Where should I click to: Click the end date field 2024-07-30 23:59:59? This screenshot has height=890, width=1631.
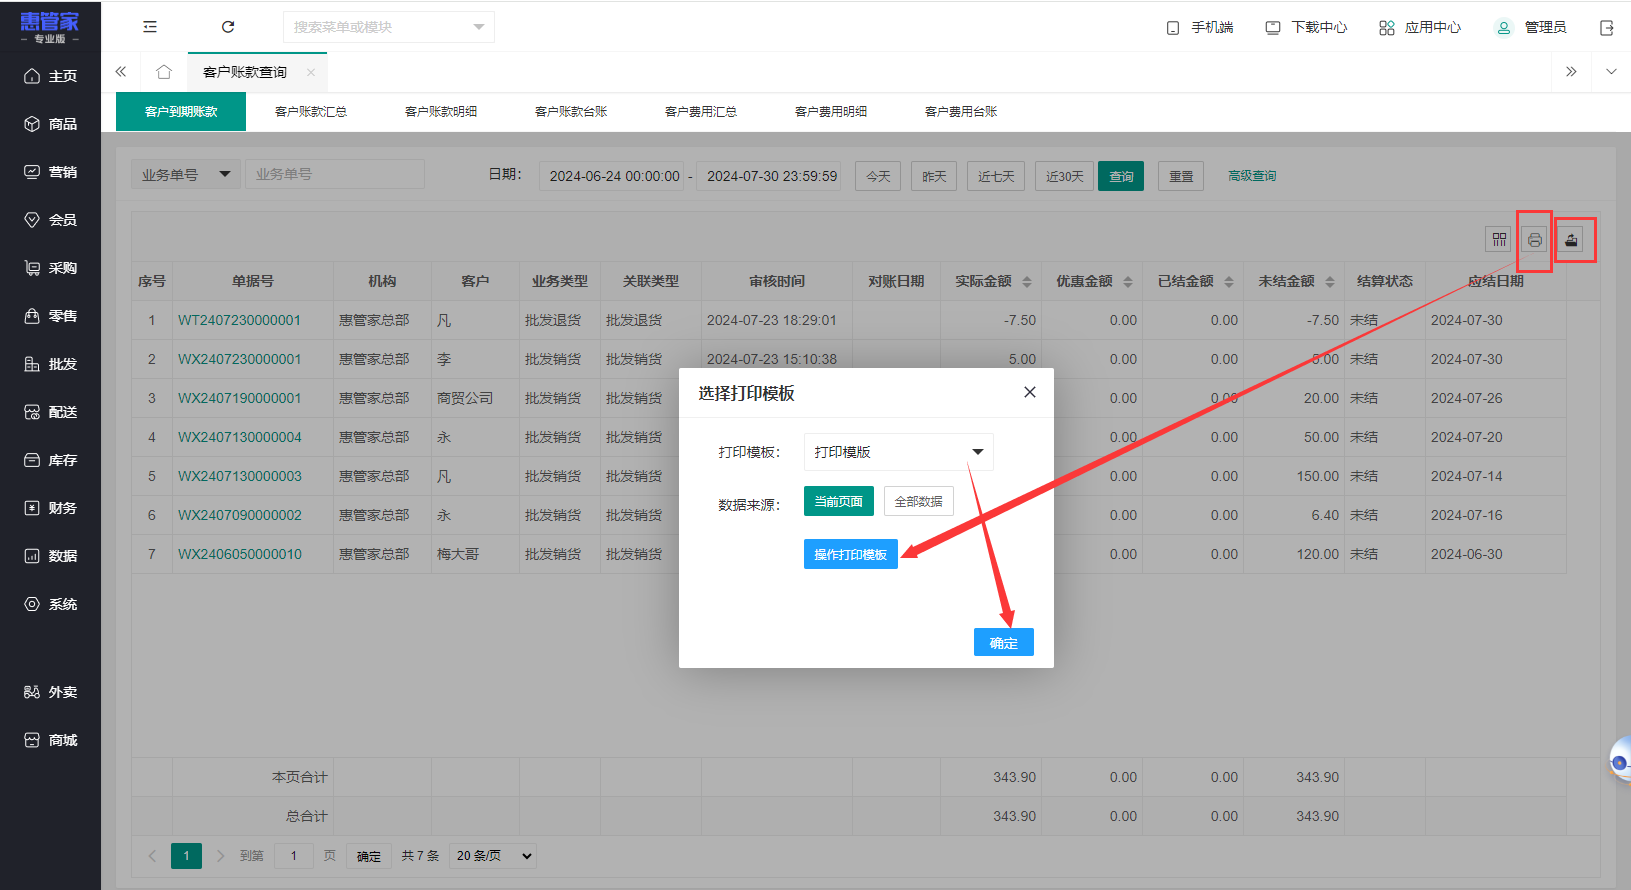point(769,176)
